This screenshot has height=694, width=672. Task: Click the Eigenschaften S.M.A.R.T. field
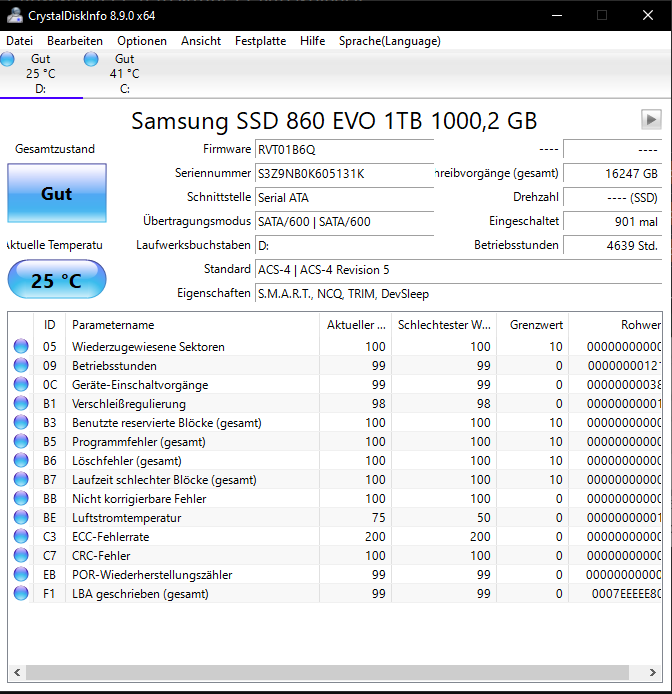pyautogui.click(x=458, y=293)
